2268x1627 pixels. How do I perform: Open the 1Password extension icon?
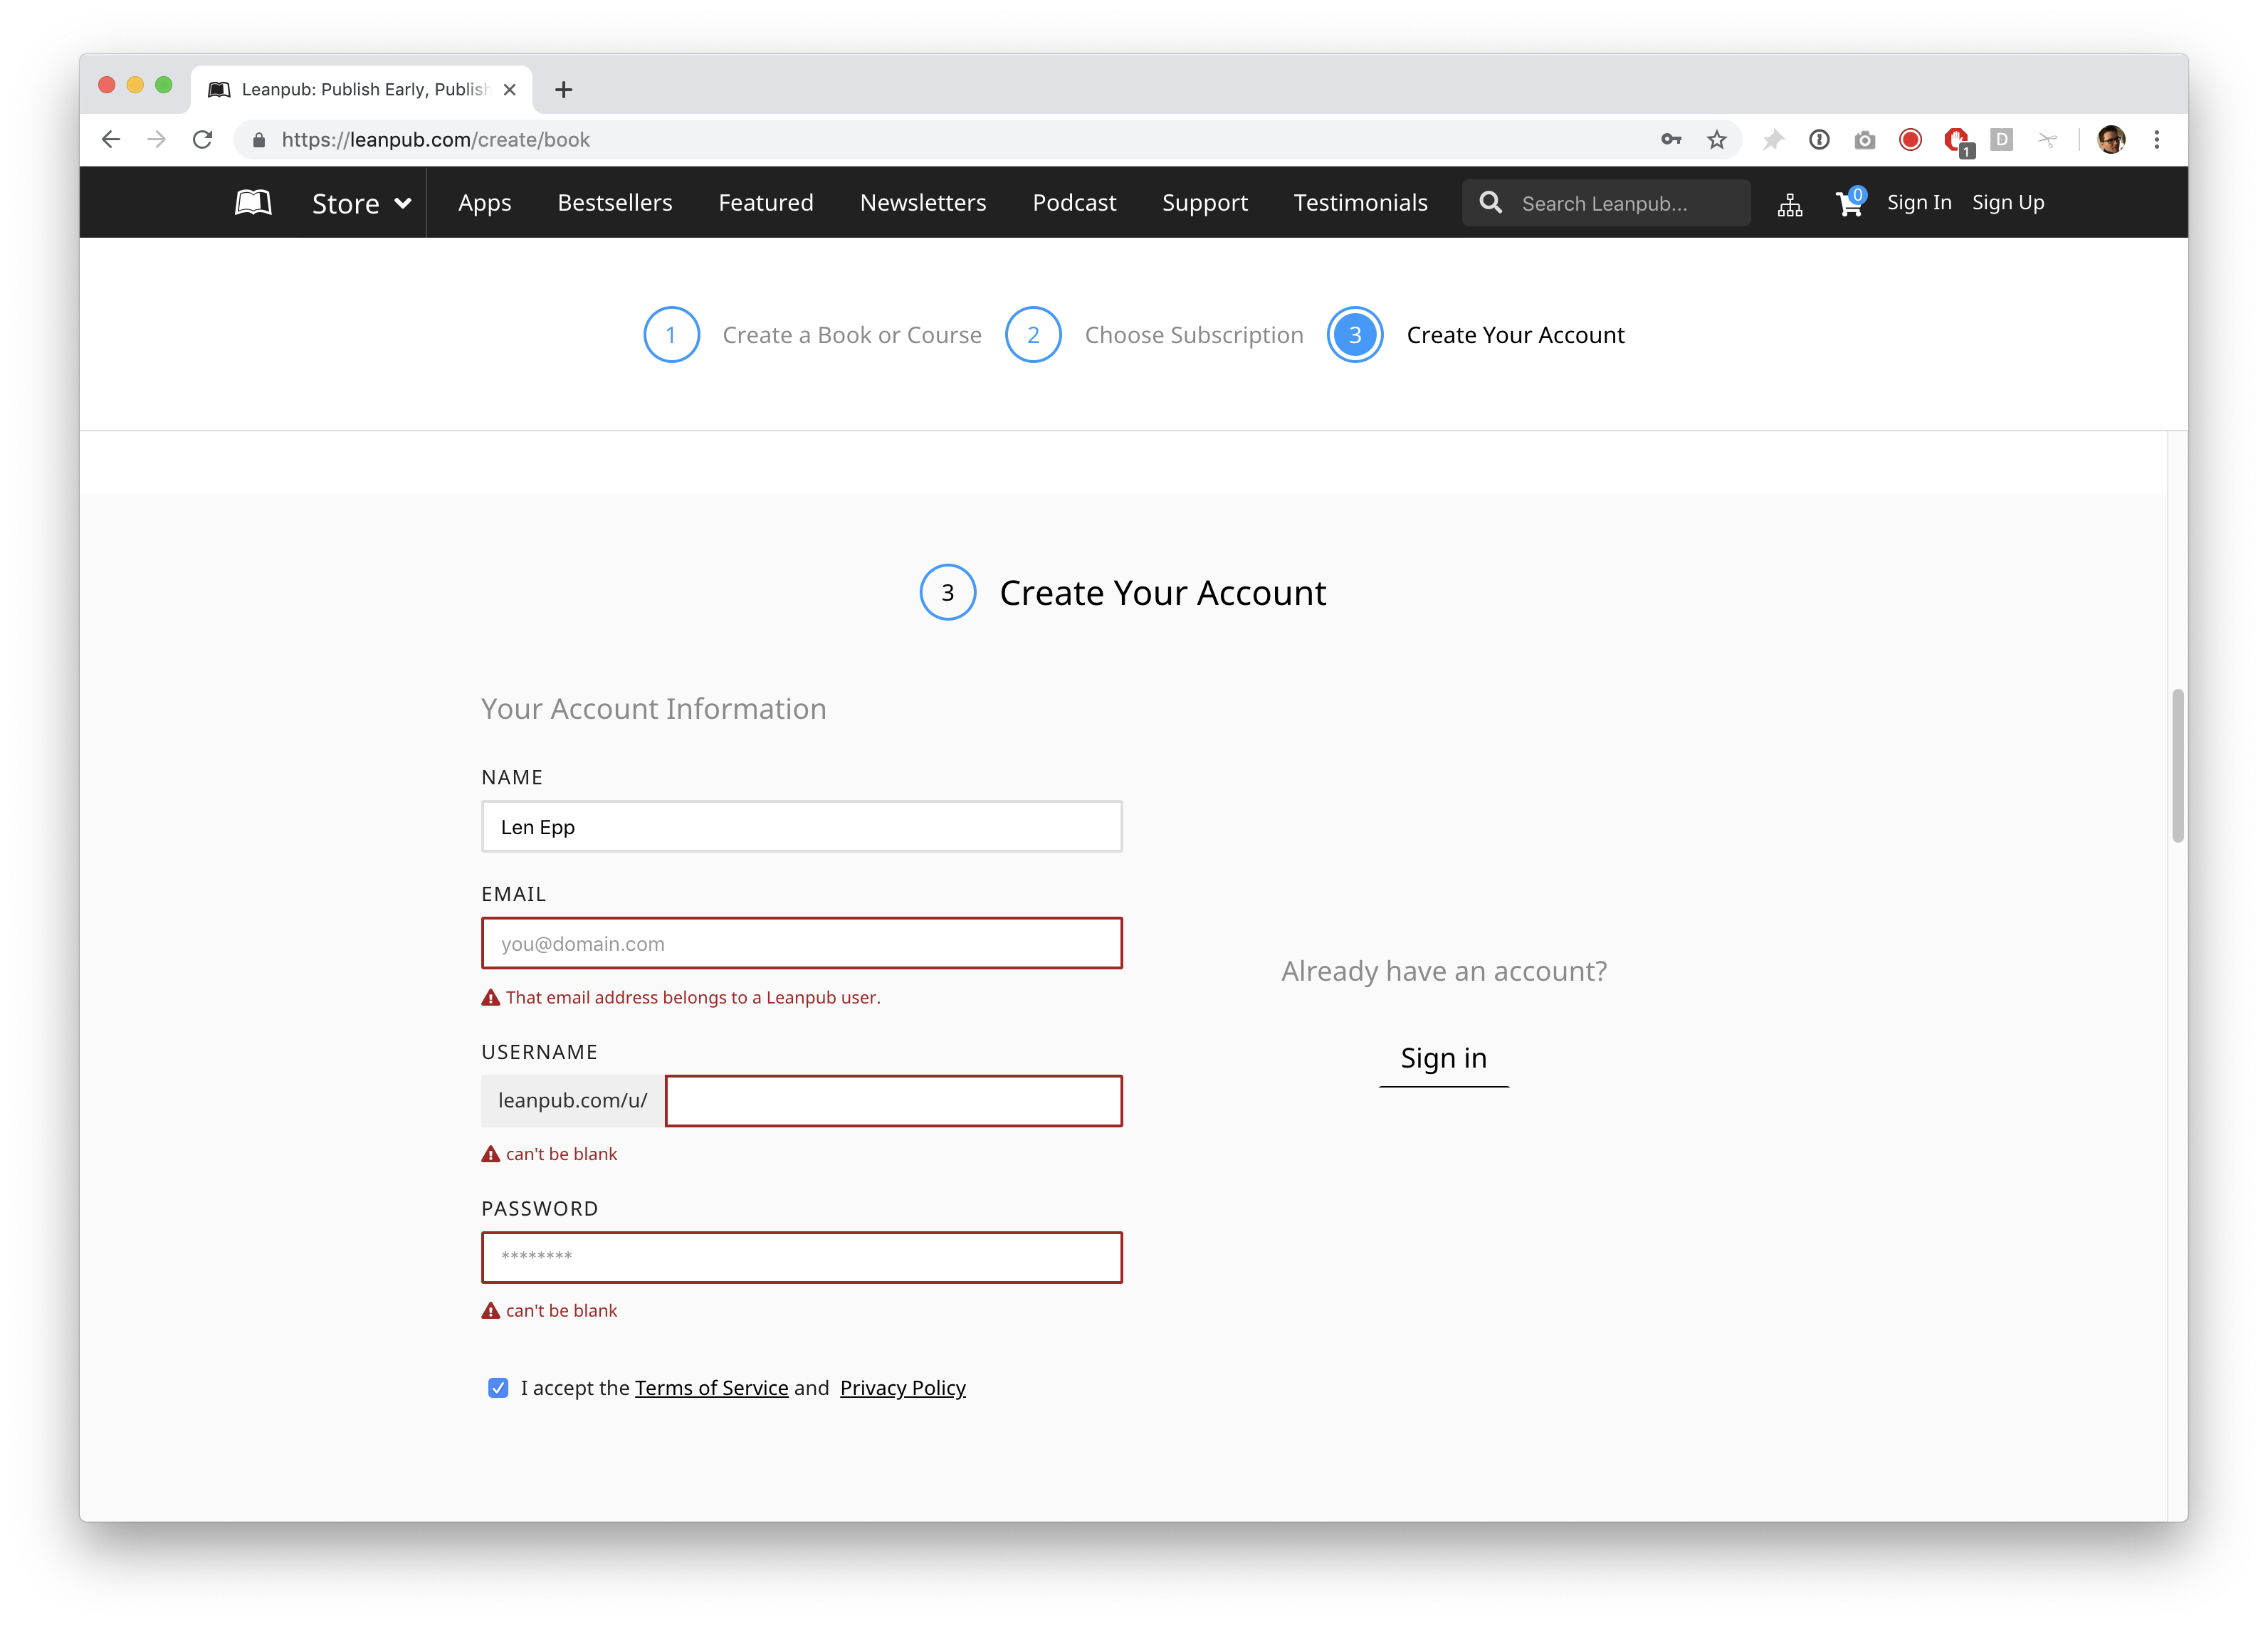pos(1819,139)
